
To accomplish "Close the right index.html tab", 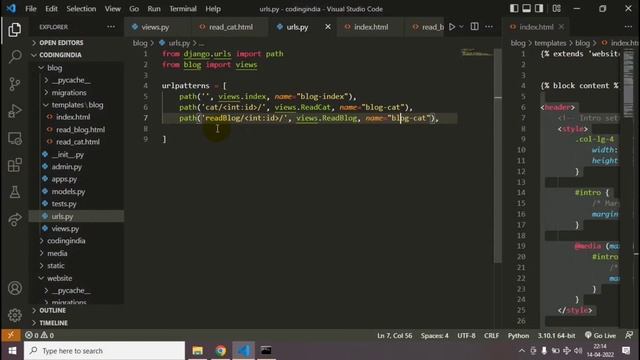I will (x=561, y=27).
